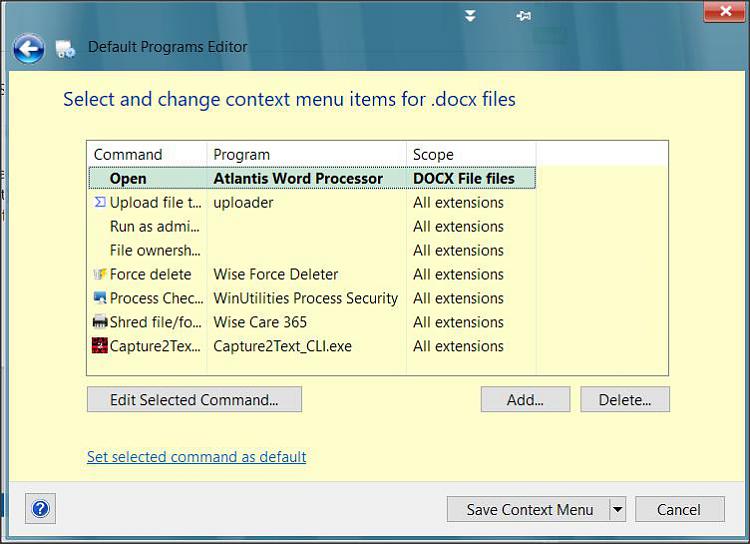Click the red Capture2Text icon
Viewport: 750px width, 544px height.
pos(99,345)
